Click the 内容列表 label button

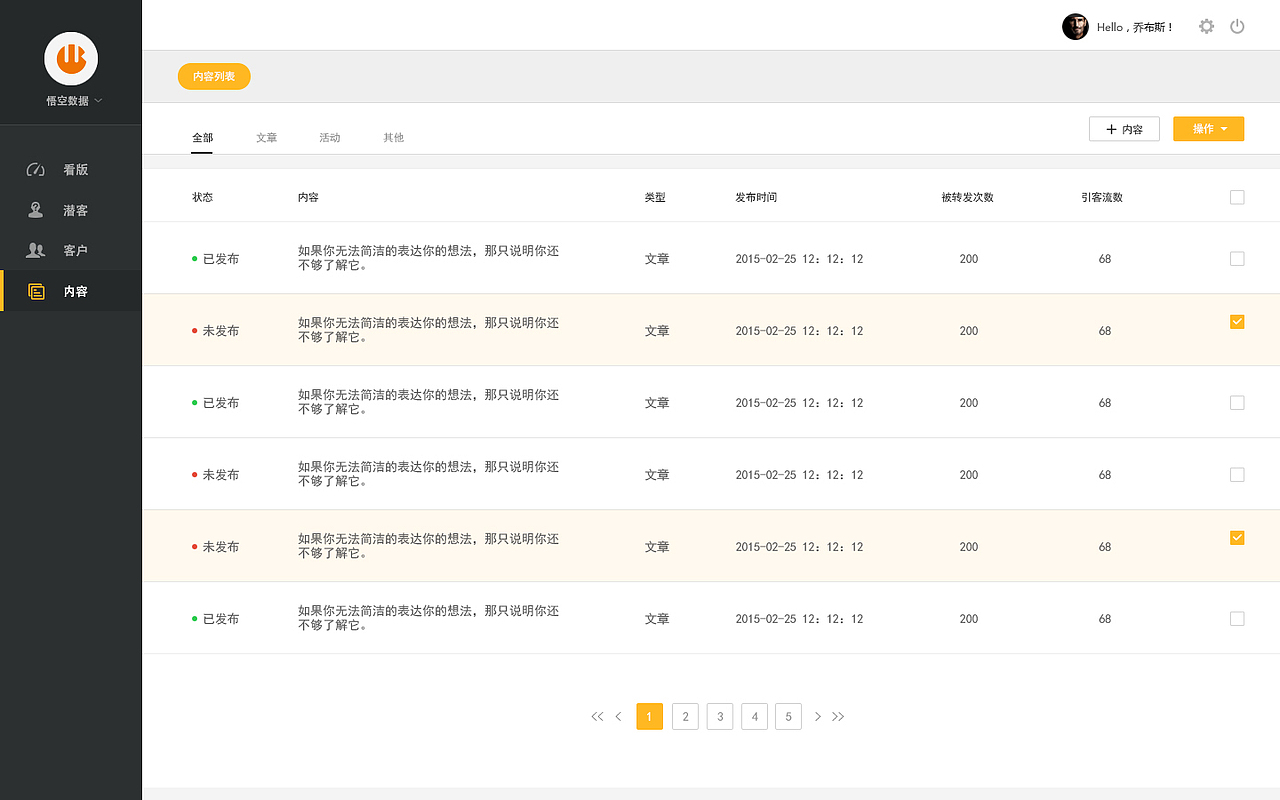[214, 76]
